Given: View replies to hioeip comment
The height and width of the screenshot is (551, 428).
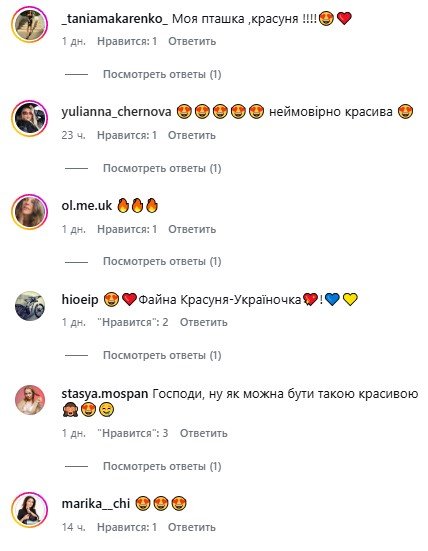Looking at the screenshot, I should point(162,355).
